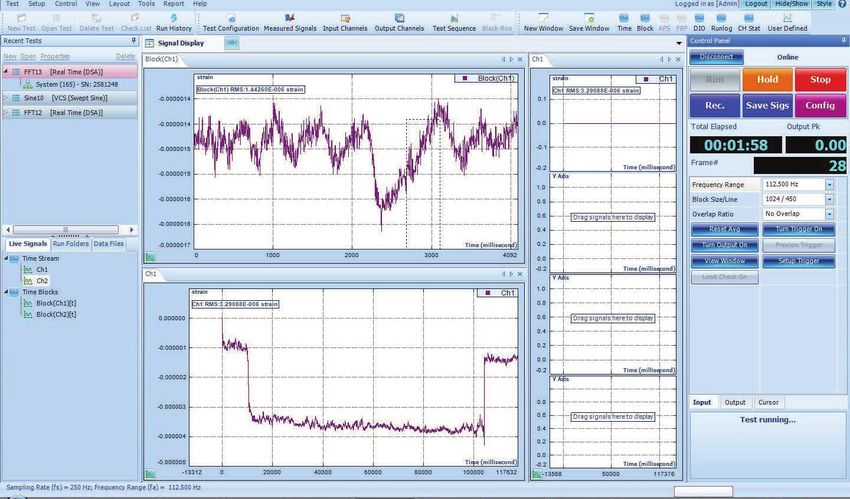Open the Block window icon

645,23
